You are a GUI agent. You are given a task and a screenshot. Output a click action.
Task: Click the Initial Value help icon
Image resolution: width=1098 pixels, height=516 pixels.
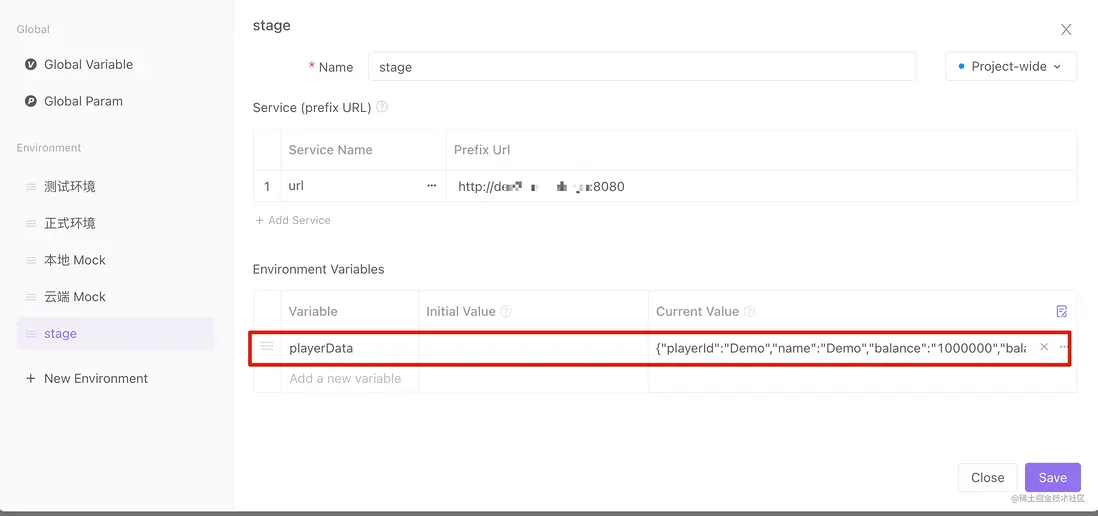(x=506, y=311)
